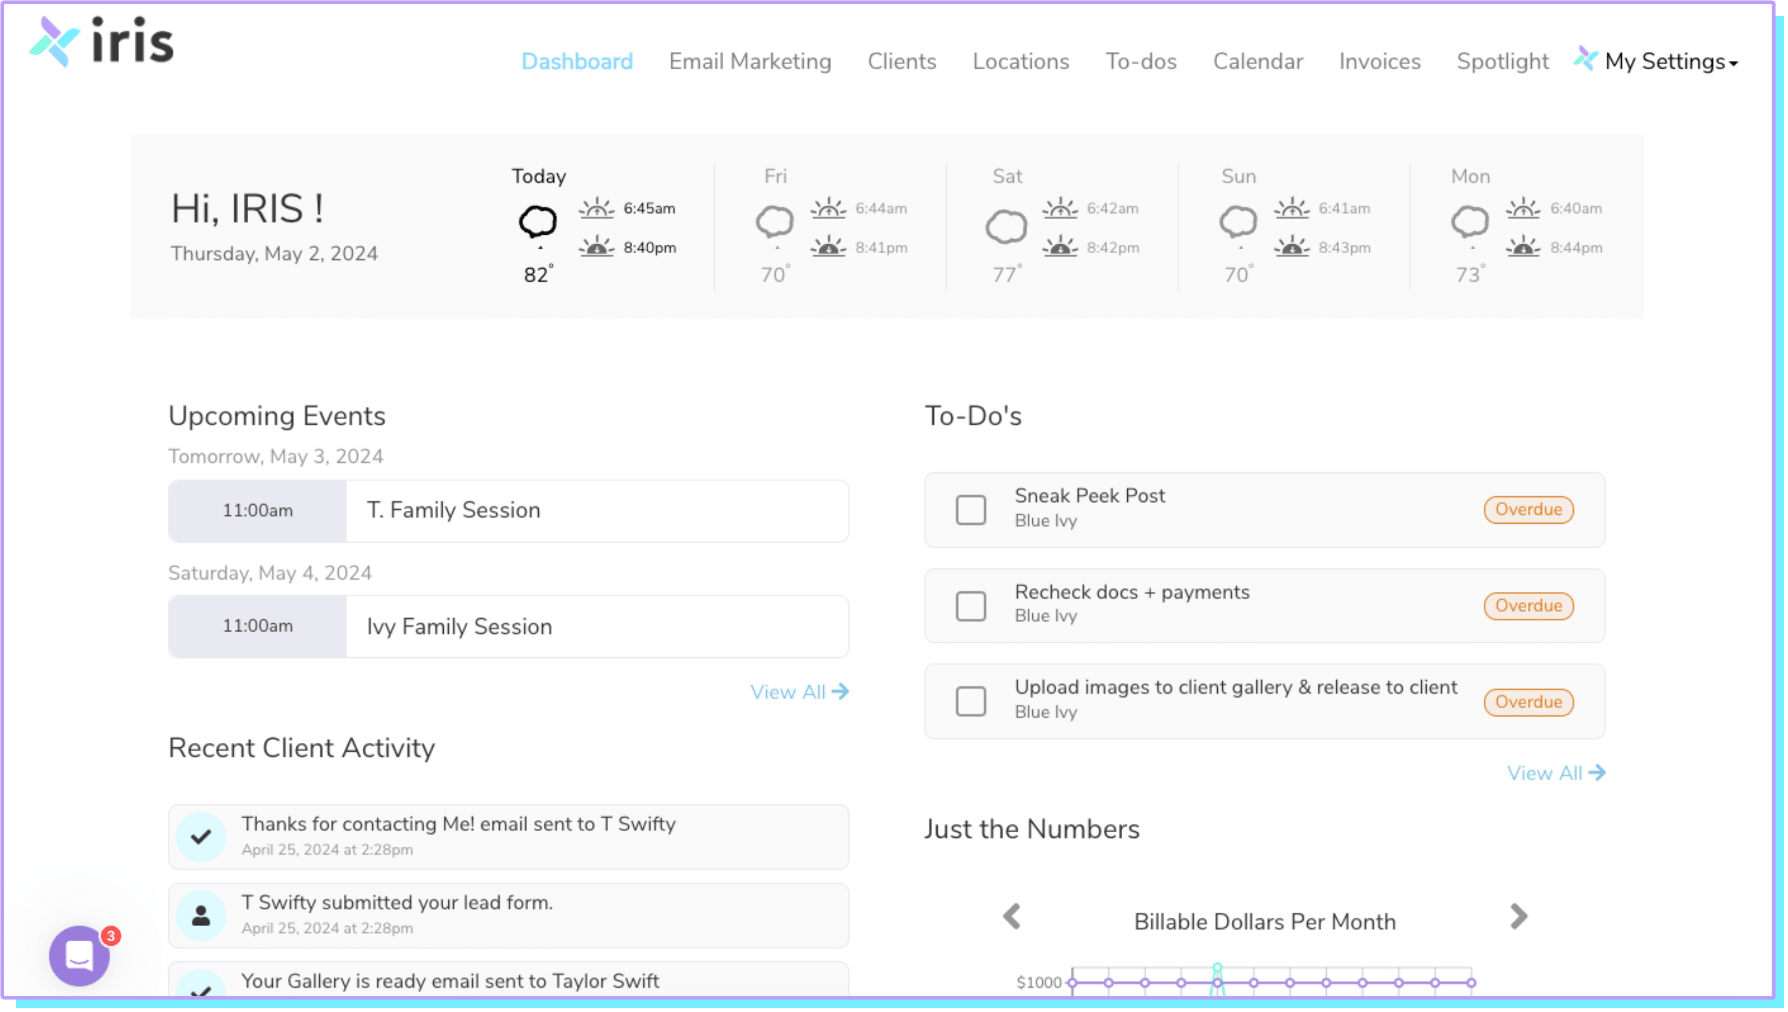The height and width of the screenshot is (1012, 1788).
Task: Click the sunrise icon under Friday
Action: coord(829,208)
